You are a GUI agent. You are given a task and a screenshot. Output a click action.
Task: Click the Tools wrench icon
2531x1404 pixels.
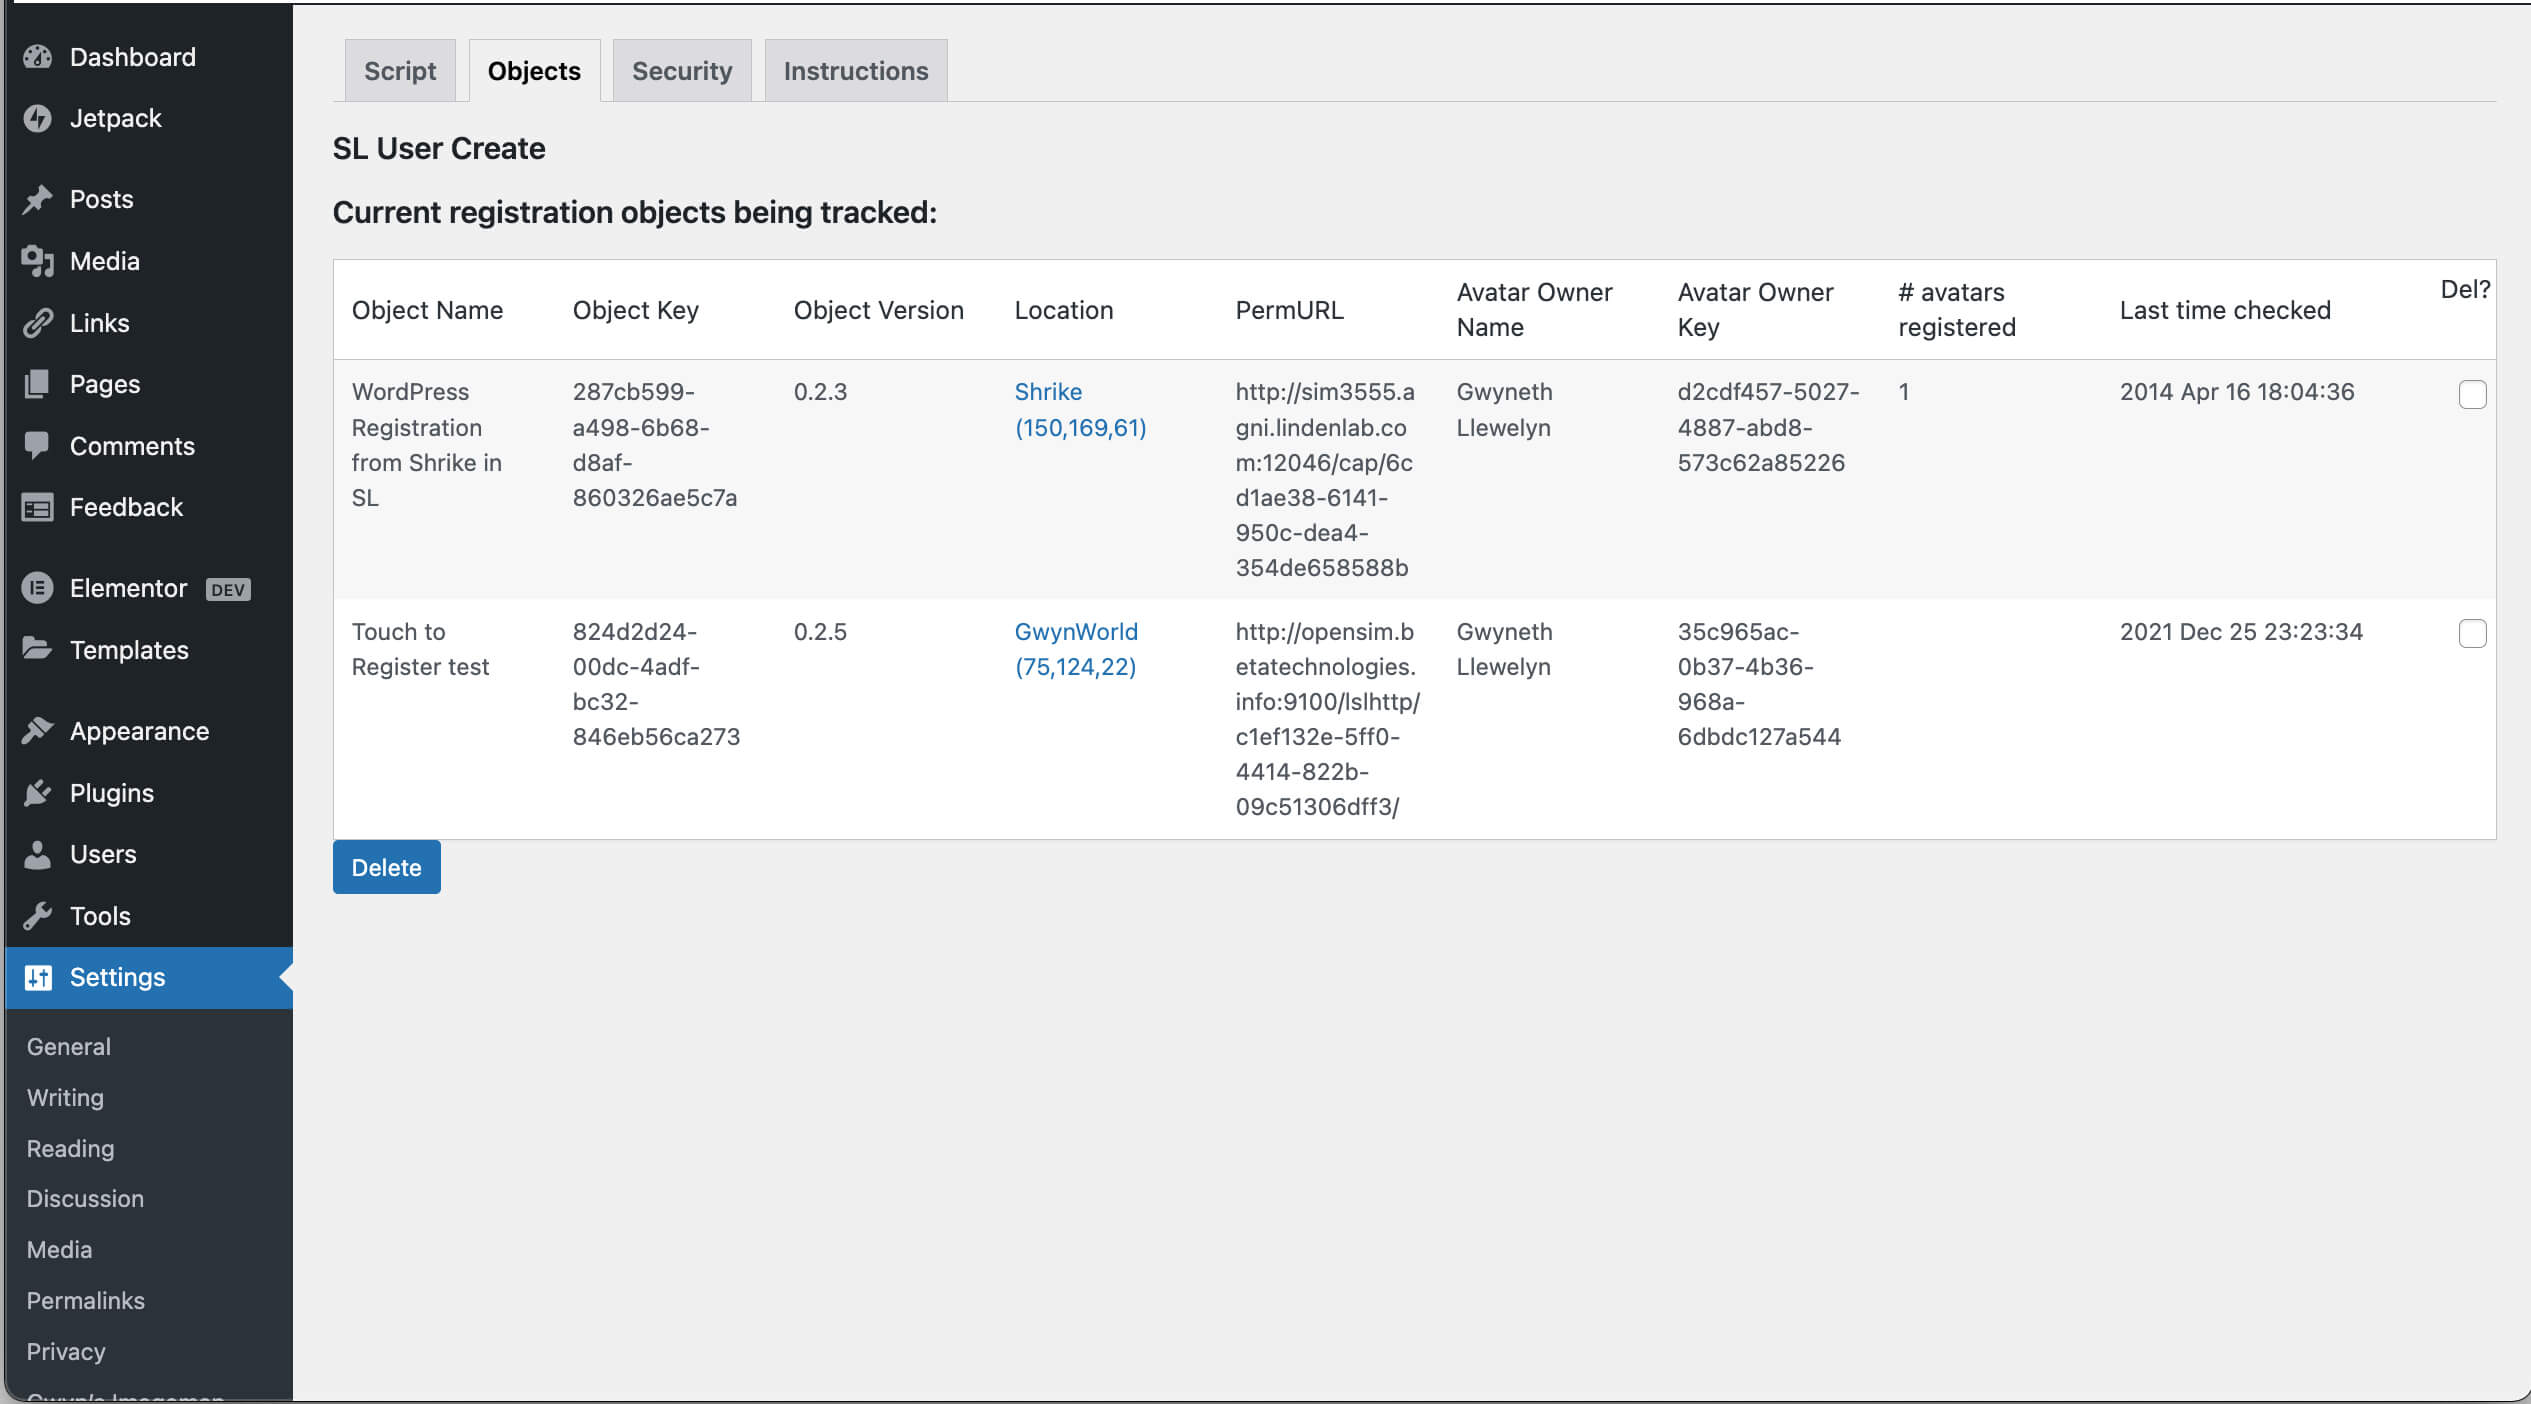[x=38, y=916]
